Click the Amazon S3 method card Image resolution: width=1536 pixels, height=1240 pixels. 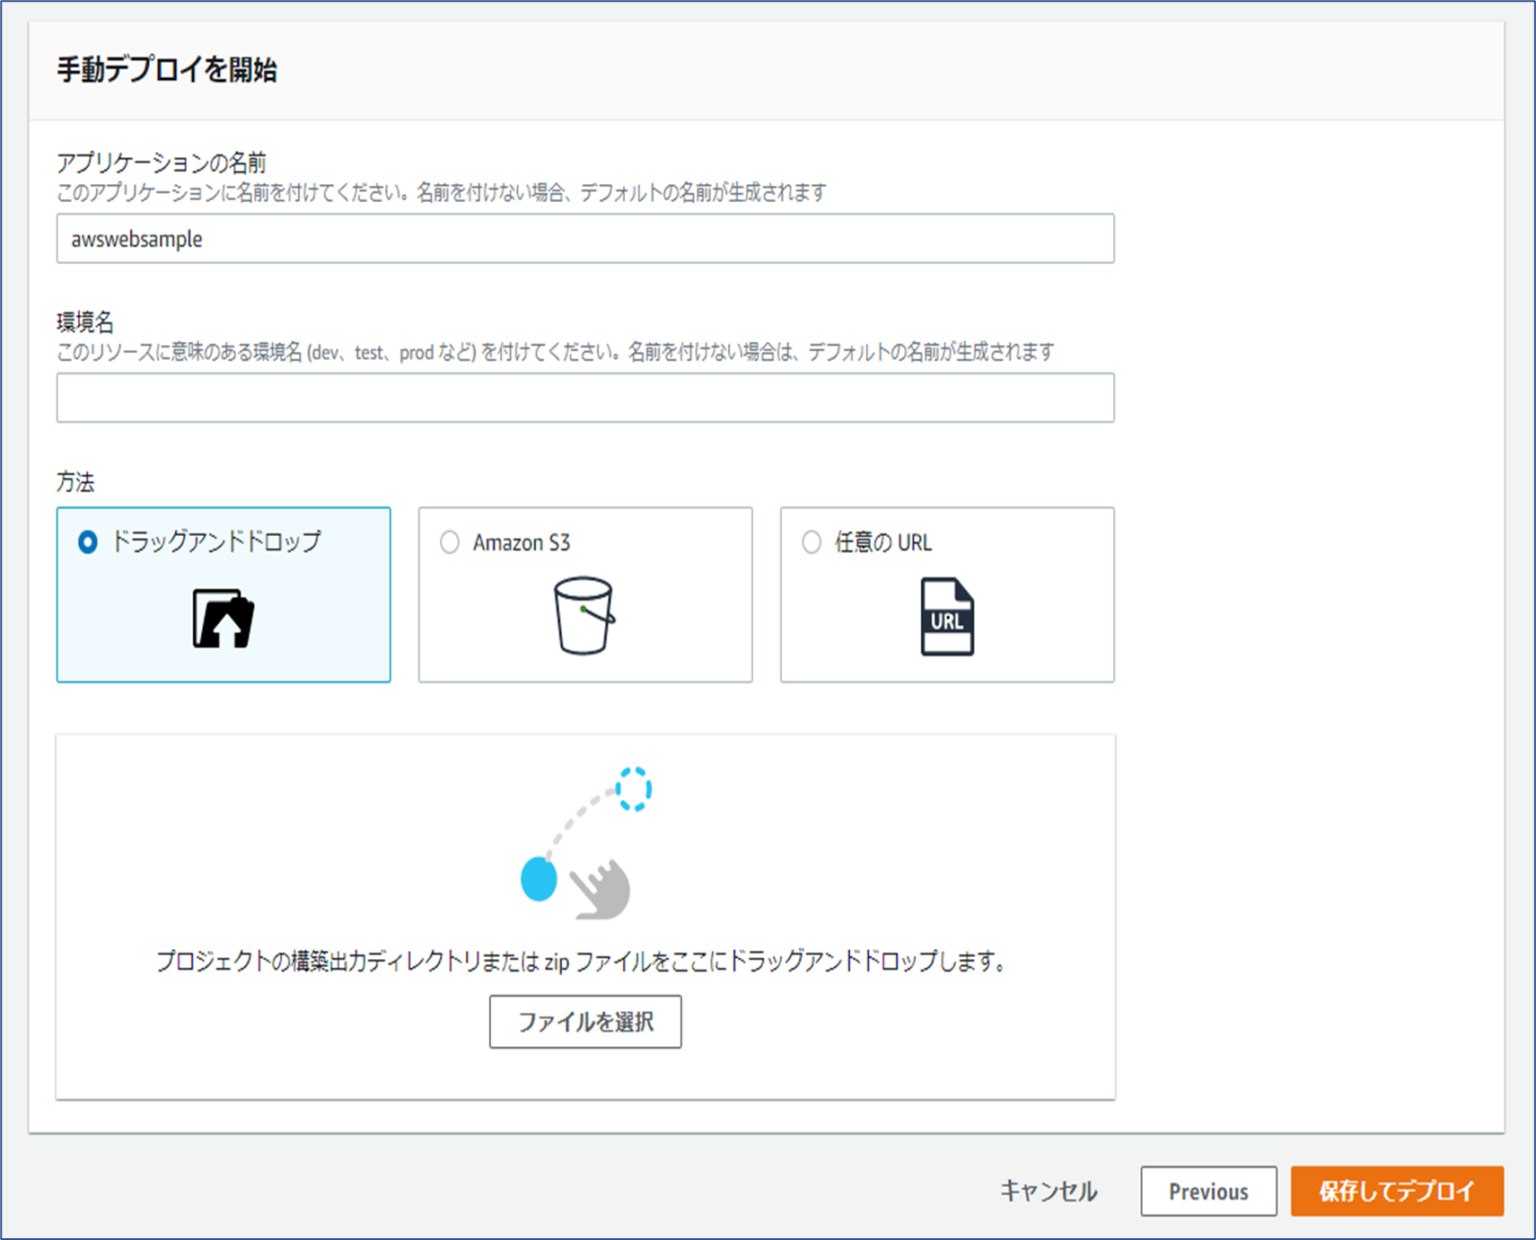[x=585, y=595]
